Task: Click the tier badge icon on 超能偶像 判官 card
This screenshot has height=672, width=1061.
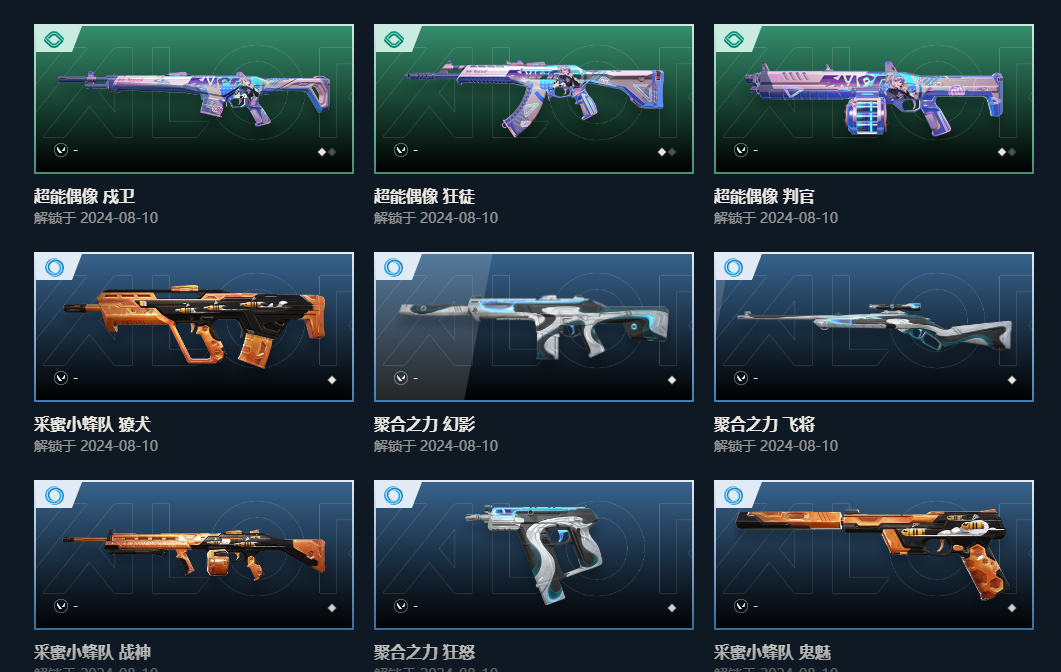Action: point(733,40)
